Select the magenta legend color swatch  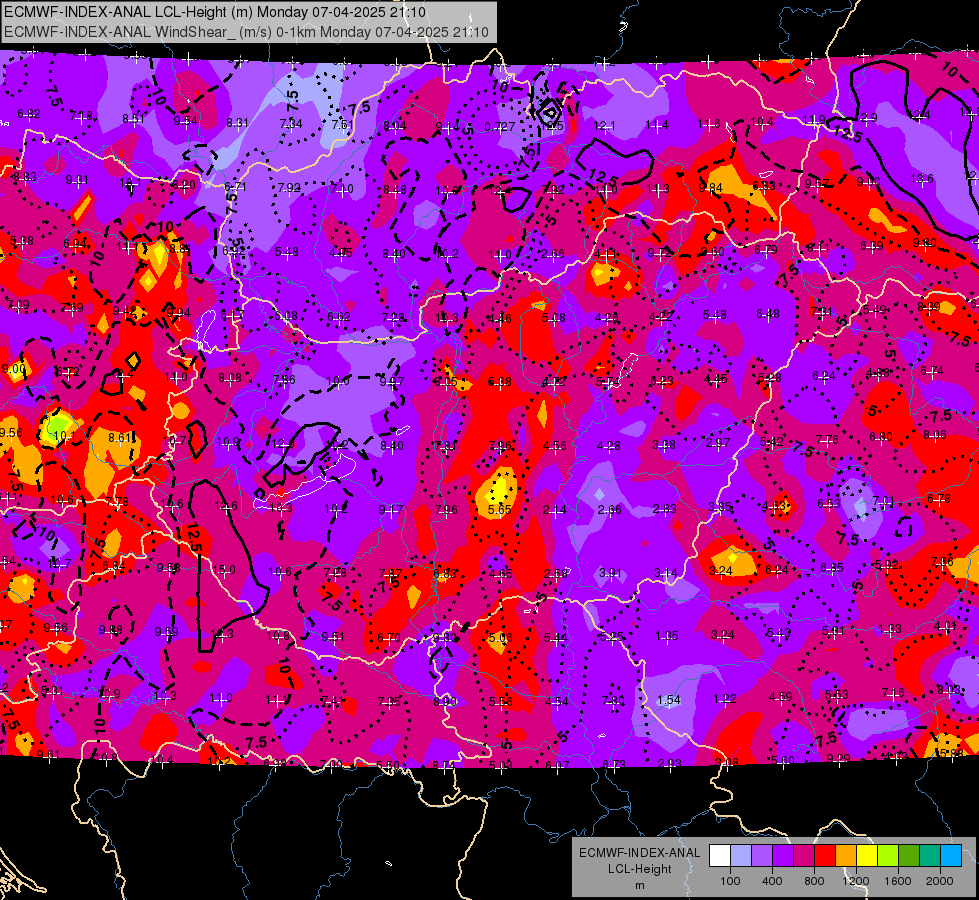pyautogui.click(x=804, y=856)
